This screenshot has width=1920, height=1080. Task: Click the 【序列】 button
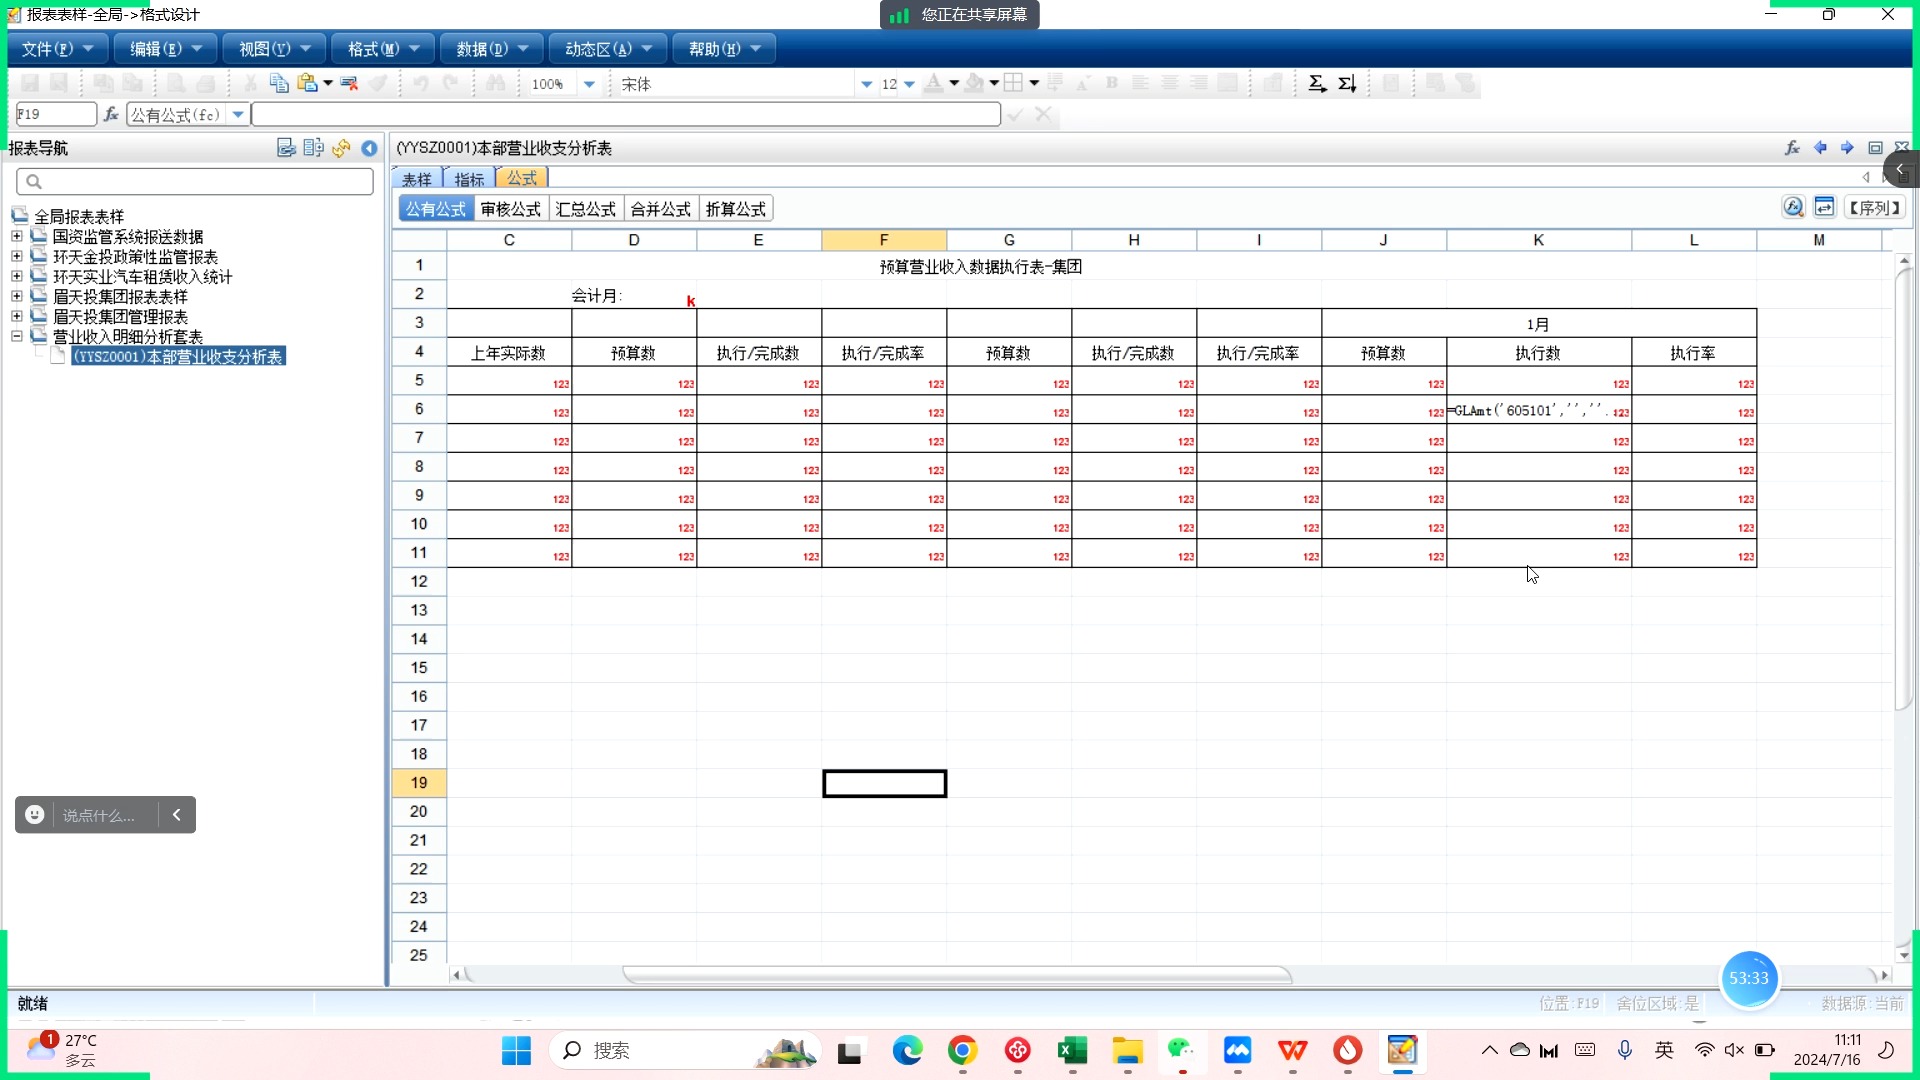pyautogui.click(x=1874, y=208)
